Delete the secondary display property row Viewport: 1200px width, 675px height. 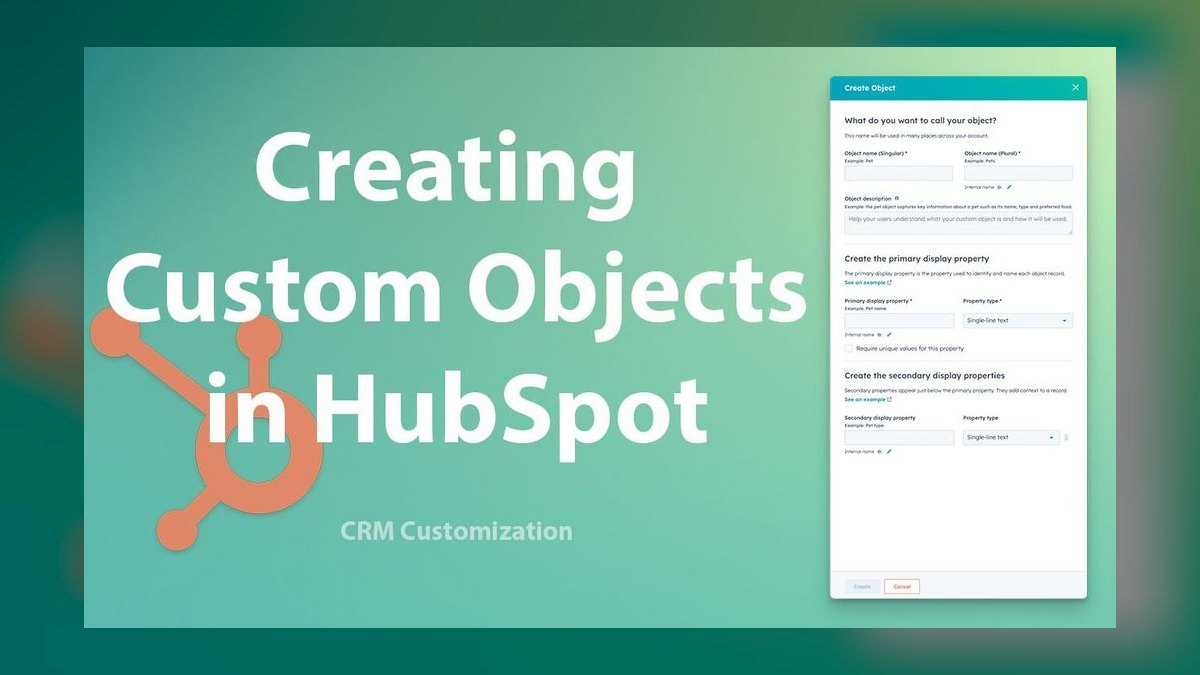pyautogui.click(x=1066, y=437)
